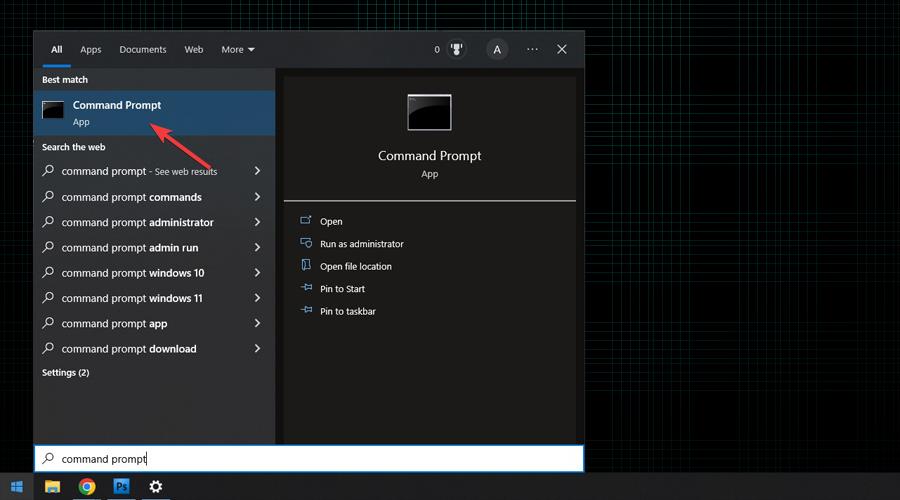Switch to the Documents tab
This screenshot has height=500, width=900.
coord(143,49)
